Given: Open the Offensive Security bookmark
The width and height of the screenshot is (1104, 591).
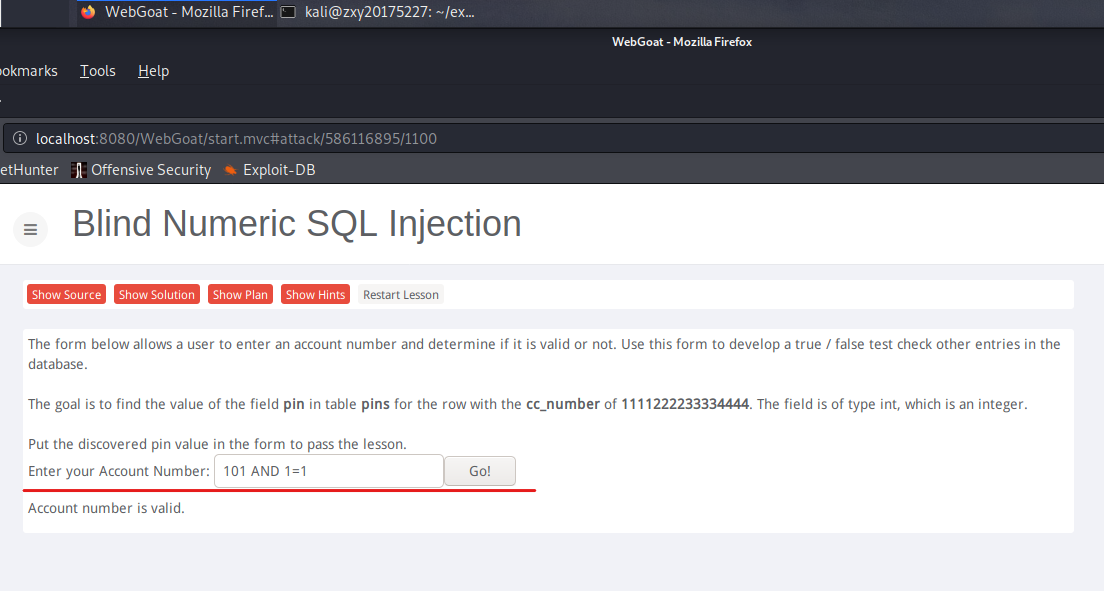Looking at the screenshot, I should tap(141, 170).
